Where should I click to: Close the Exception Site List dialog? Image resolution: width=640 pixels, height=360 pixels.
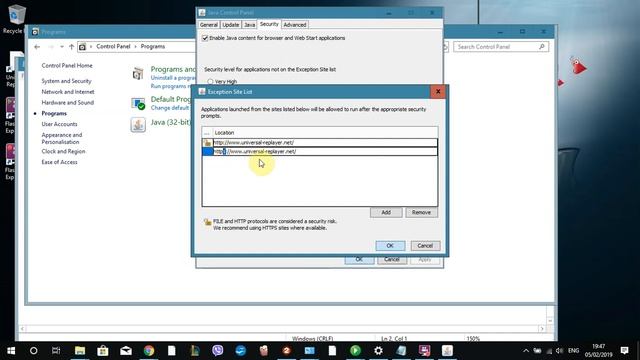[x=438, y=91]
